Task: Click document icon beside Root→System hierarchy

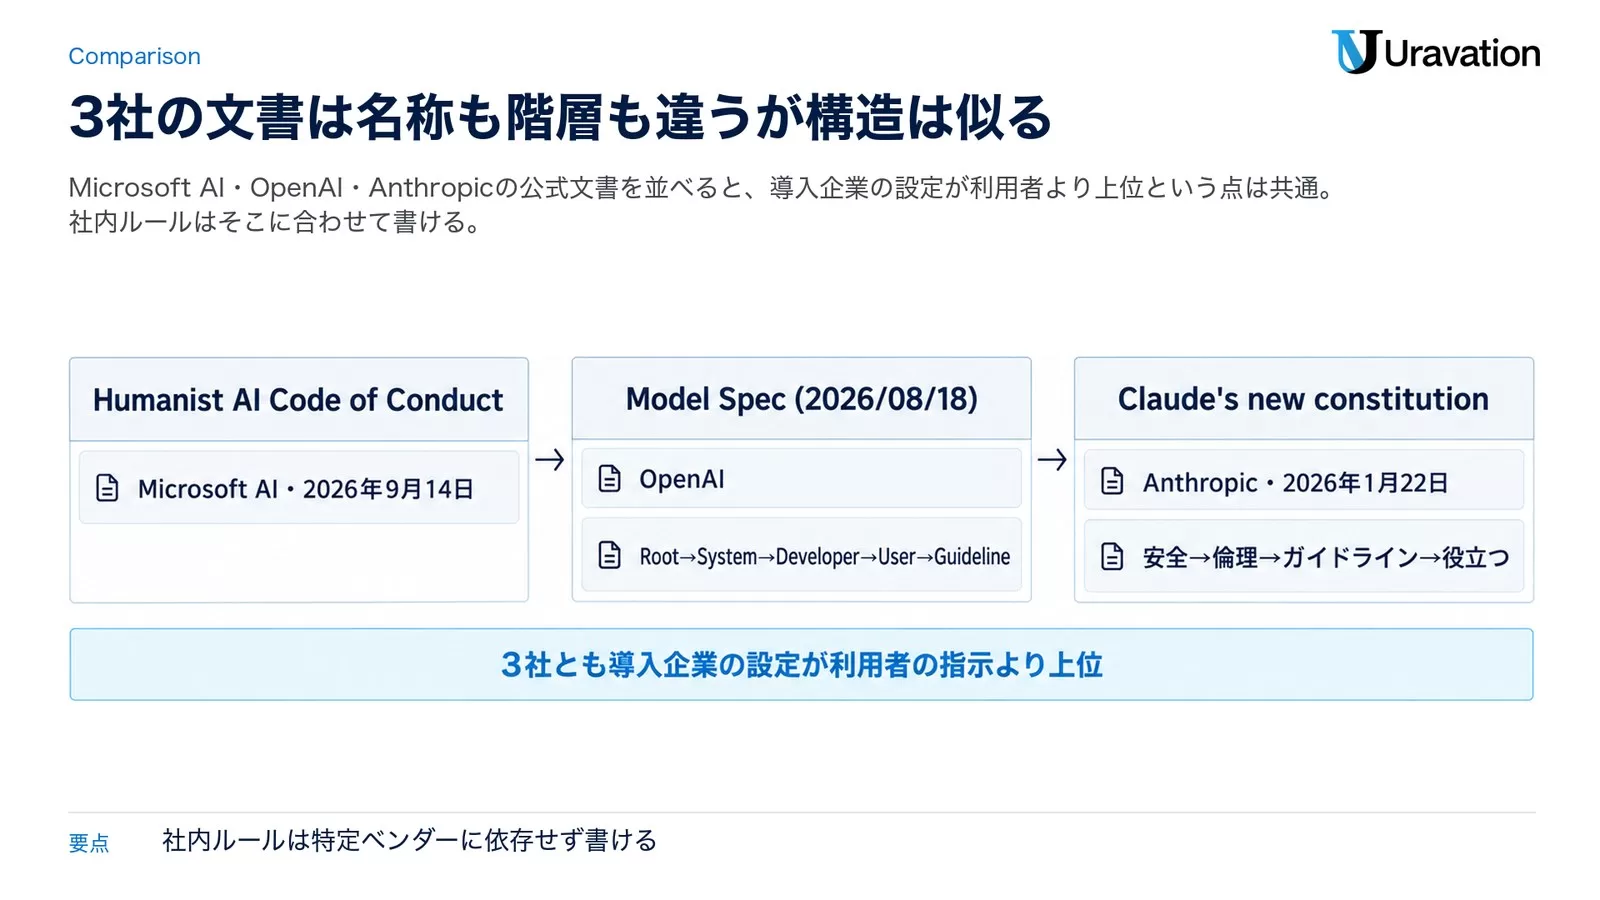Action: coord(609,555)
